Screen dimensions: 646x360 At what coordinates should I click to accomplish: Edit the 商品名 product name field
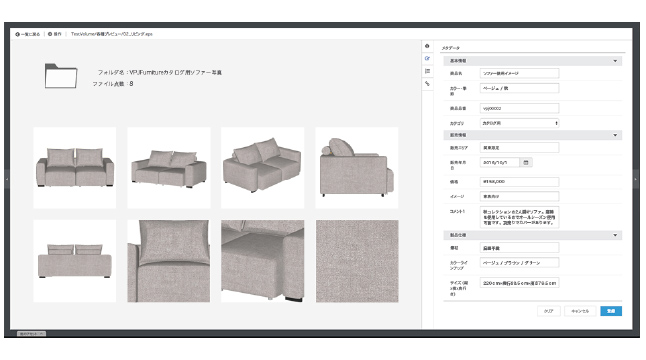click(x=519, y=73)
